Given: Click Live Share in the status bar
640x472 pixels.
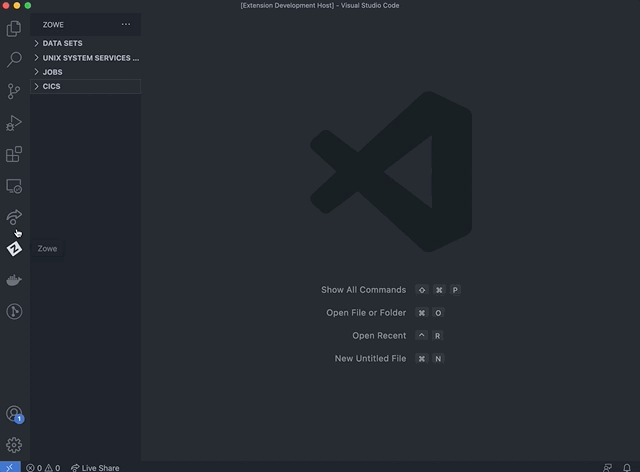Looking at the screenshot, I should click(x=95, y=467).
